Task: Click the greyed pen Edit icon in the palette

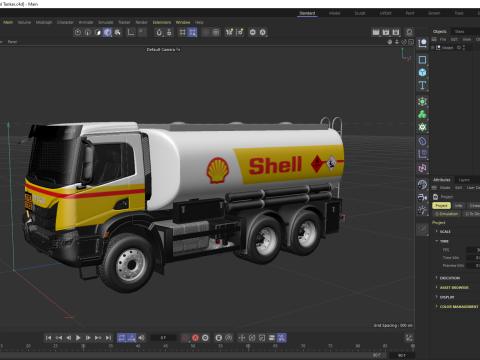Action: point(422,229)
